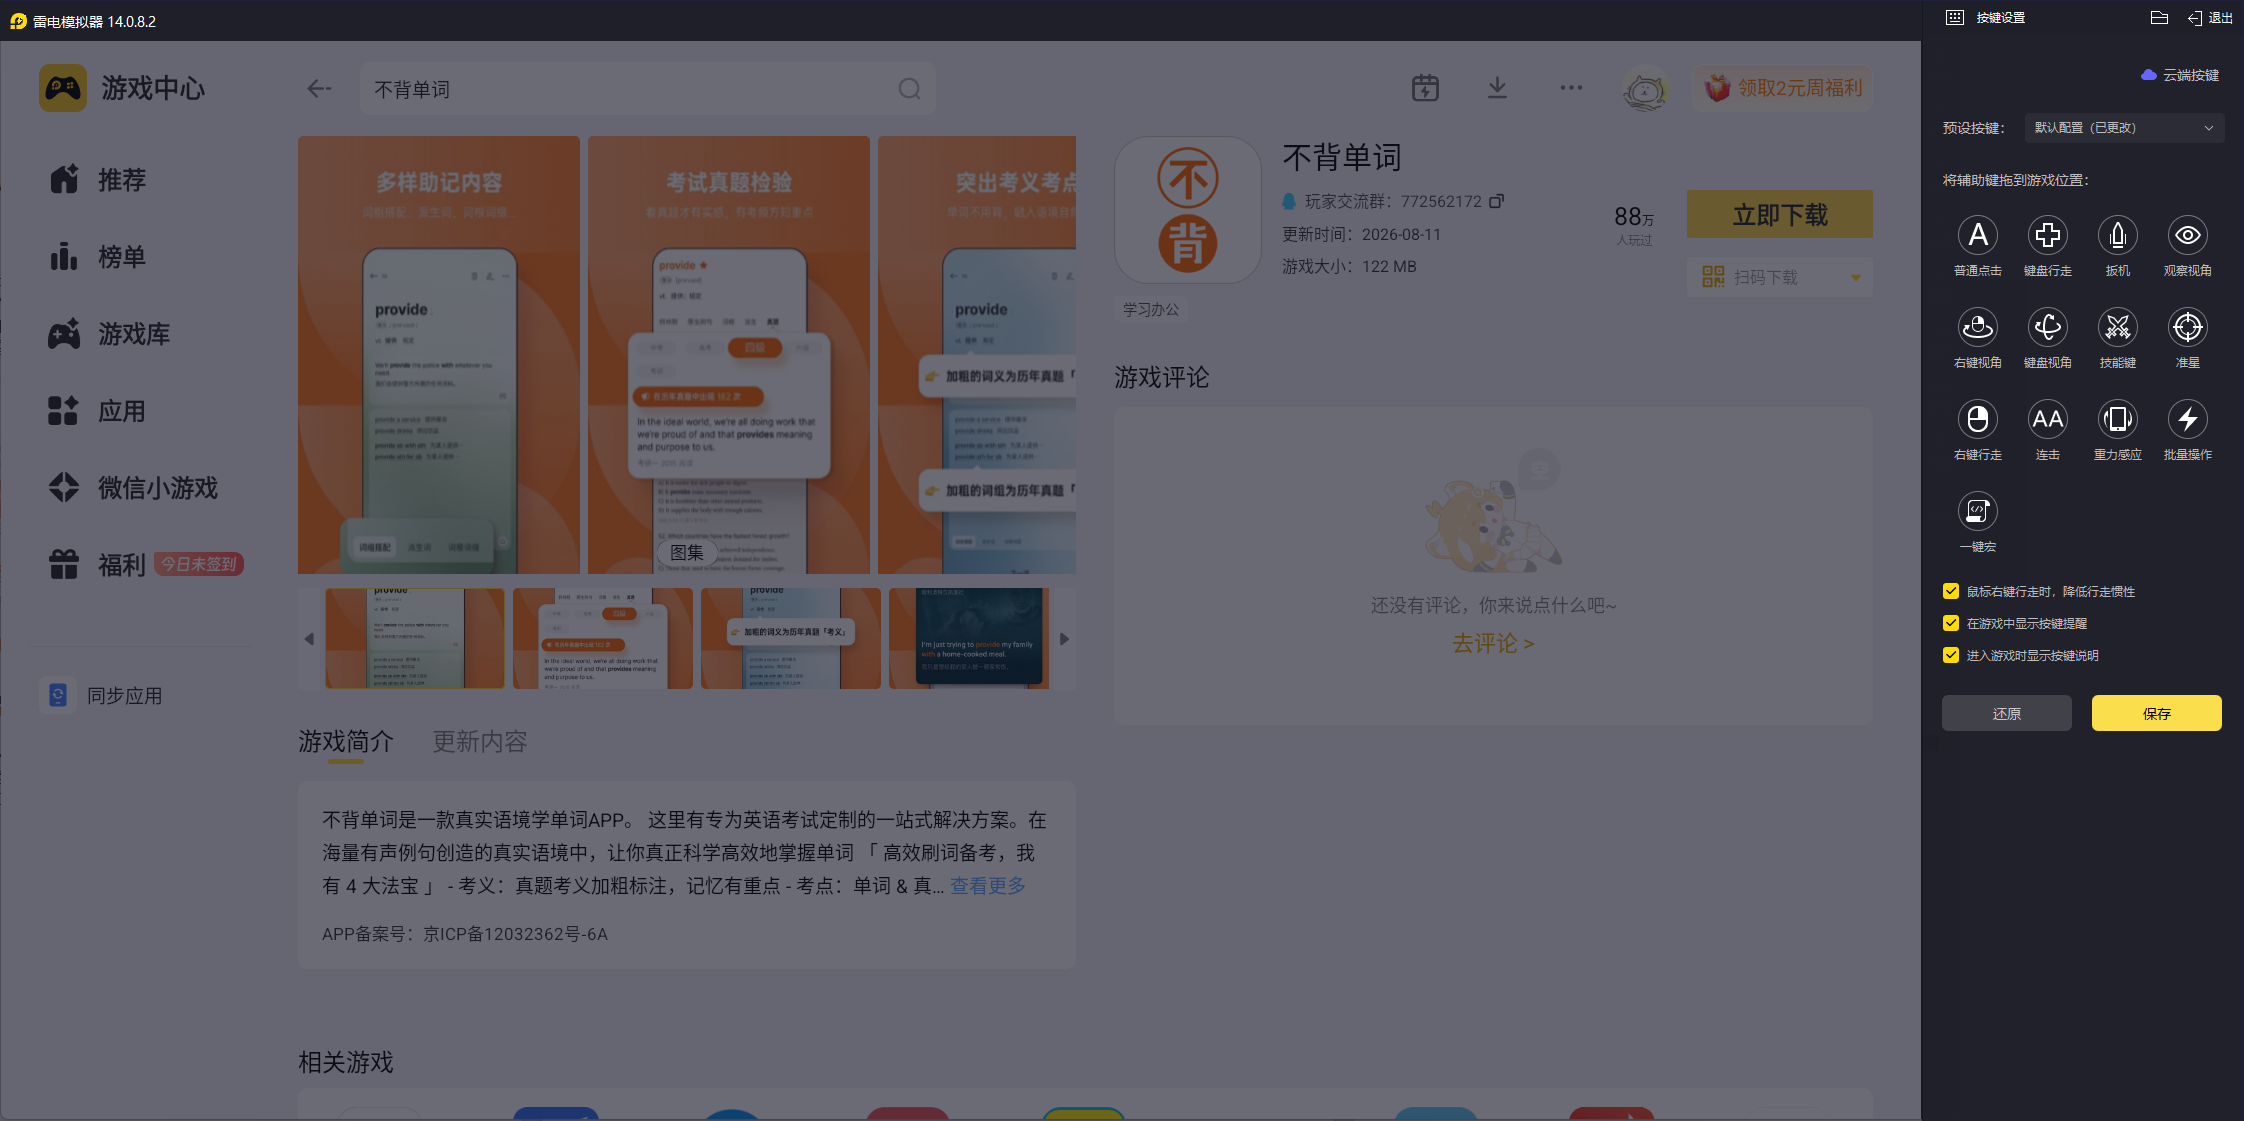Click 退出 to exit key settings

click(x=2210, y=18)
